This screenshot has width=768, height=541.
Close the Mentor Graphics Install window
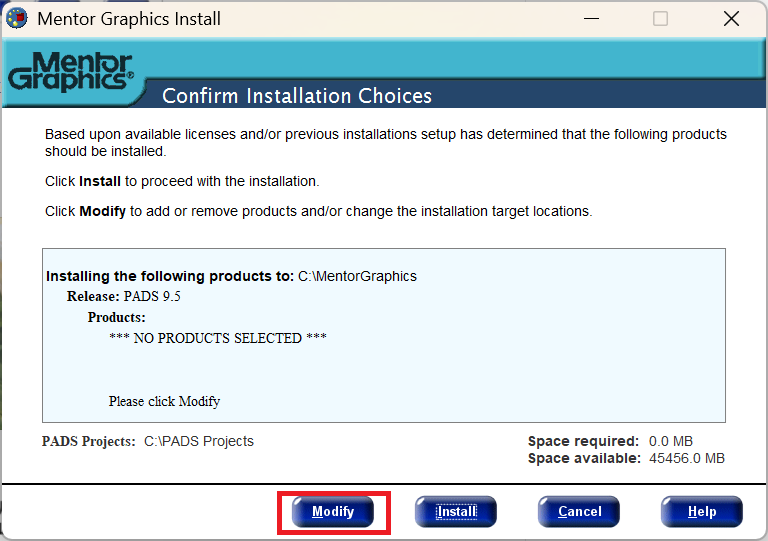(x=731, y=19)
